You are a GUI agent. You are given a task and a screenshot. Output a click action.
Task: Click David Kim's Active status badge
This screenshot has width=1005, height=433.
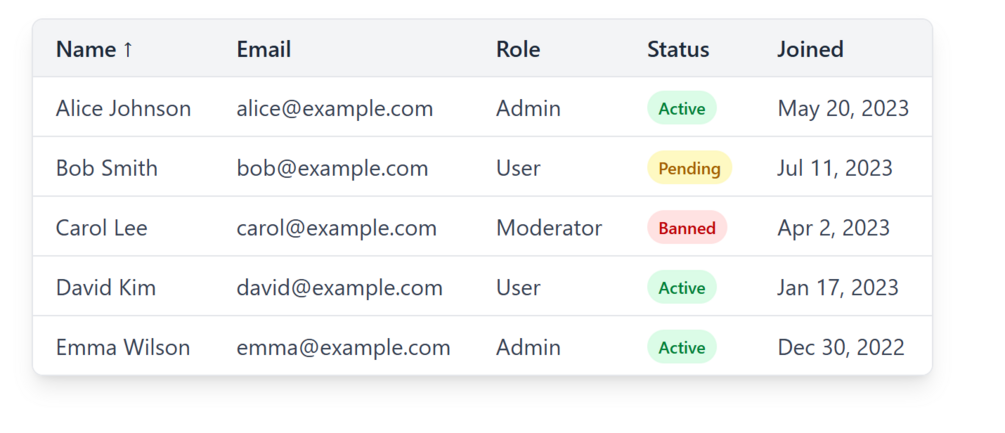682,288
